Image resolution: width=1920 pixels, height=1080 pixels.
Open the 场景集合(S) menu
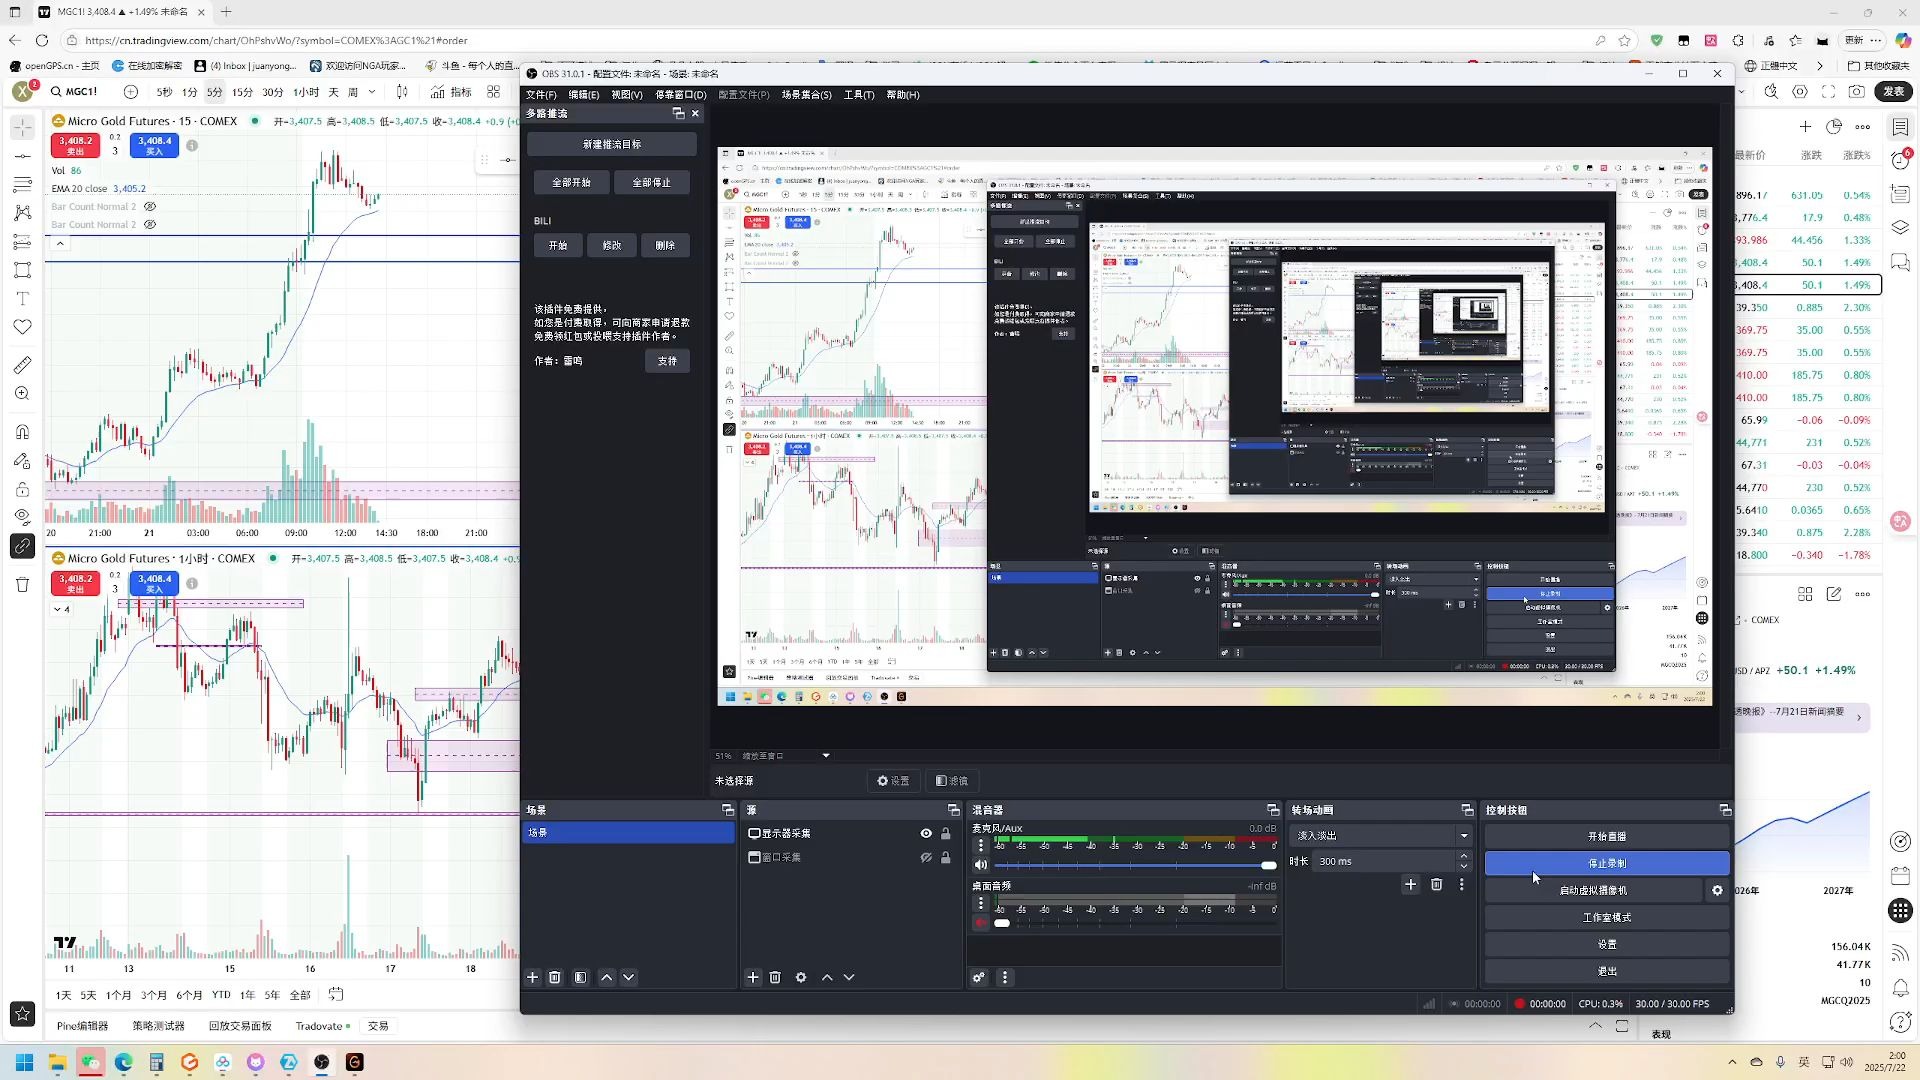click(x=806, y=95)
